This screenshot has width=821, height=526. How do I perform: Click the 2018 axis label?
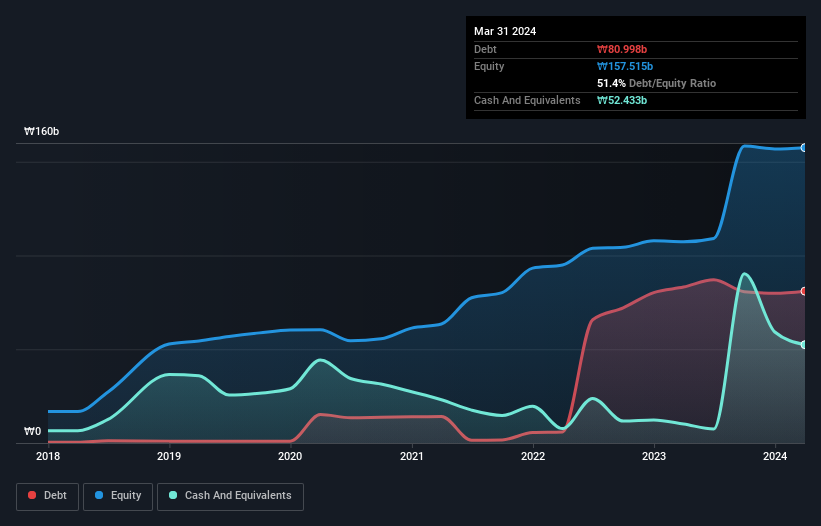pyautogui.click(x=48, y=456)
